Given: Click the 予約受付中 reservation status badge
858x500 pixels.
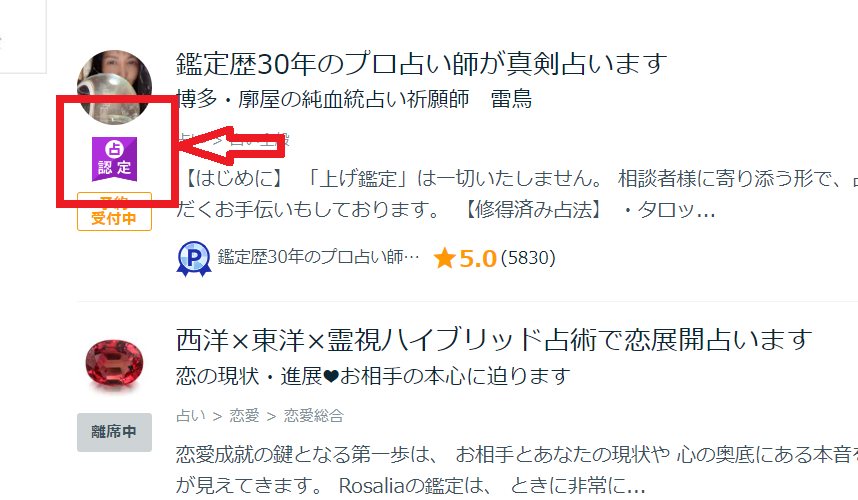Looking at the screenshot, I should click(x=114, y=212).
